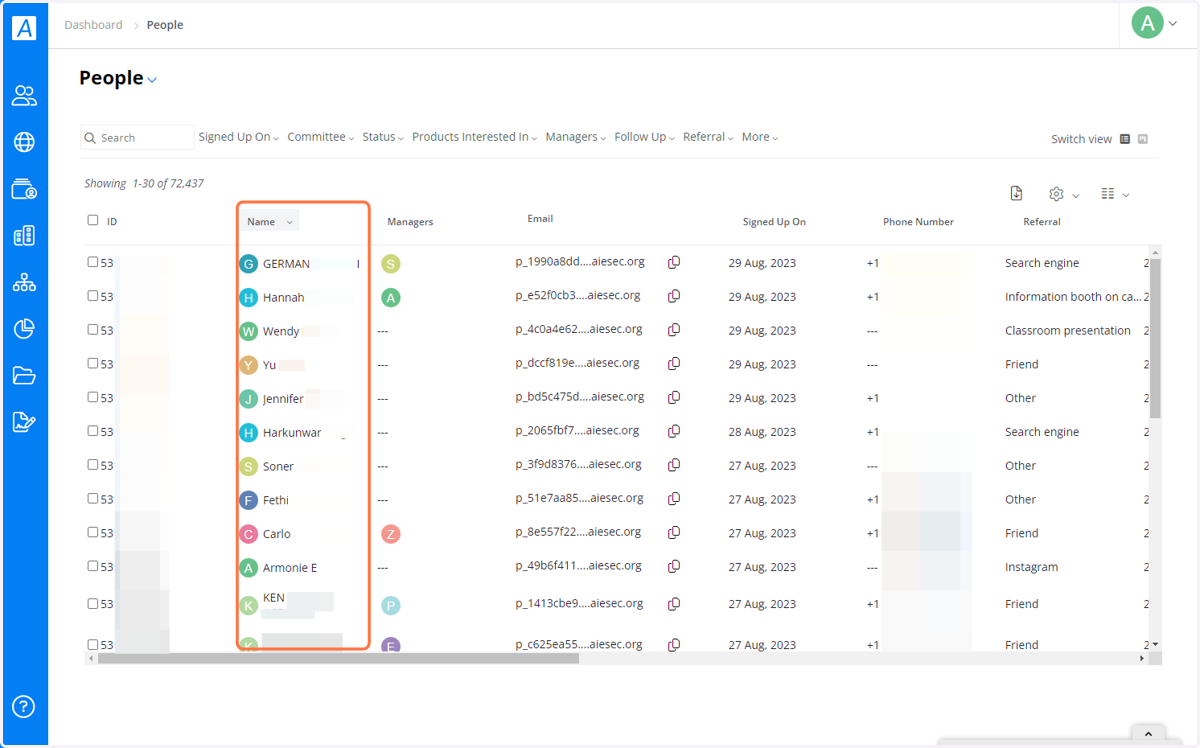The width and height of the screenshot is (1200, 748).
Task: Open the help question mark icon
Action: pyautogui.click(x=24, y=706)
